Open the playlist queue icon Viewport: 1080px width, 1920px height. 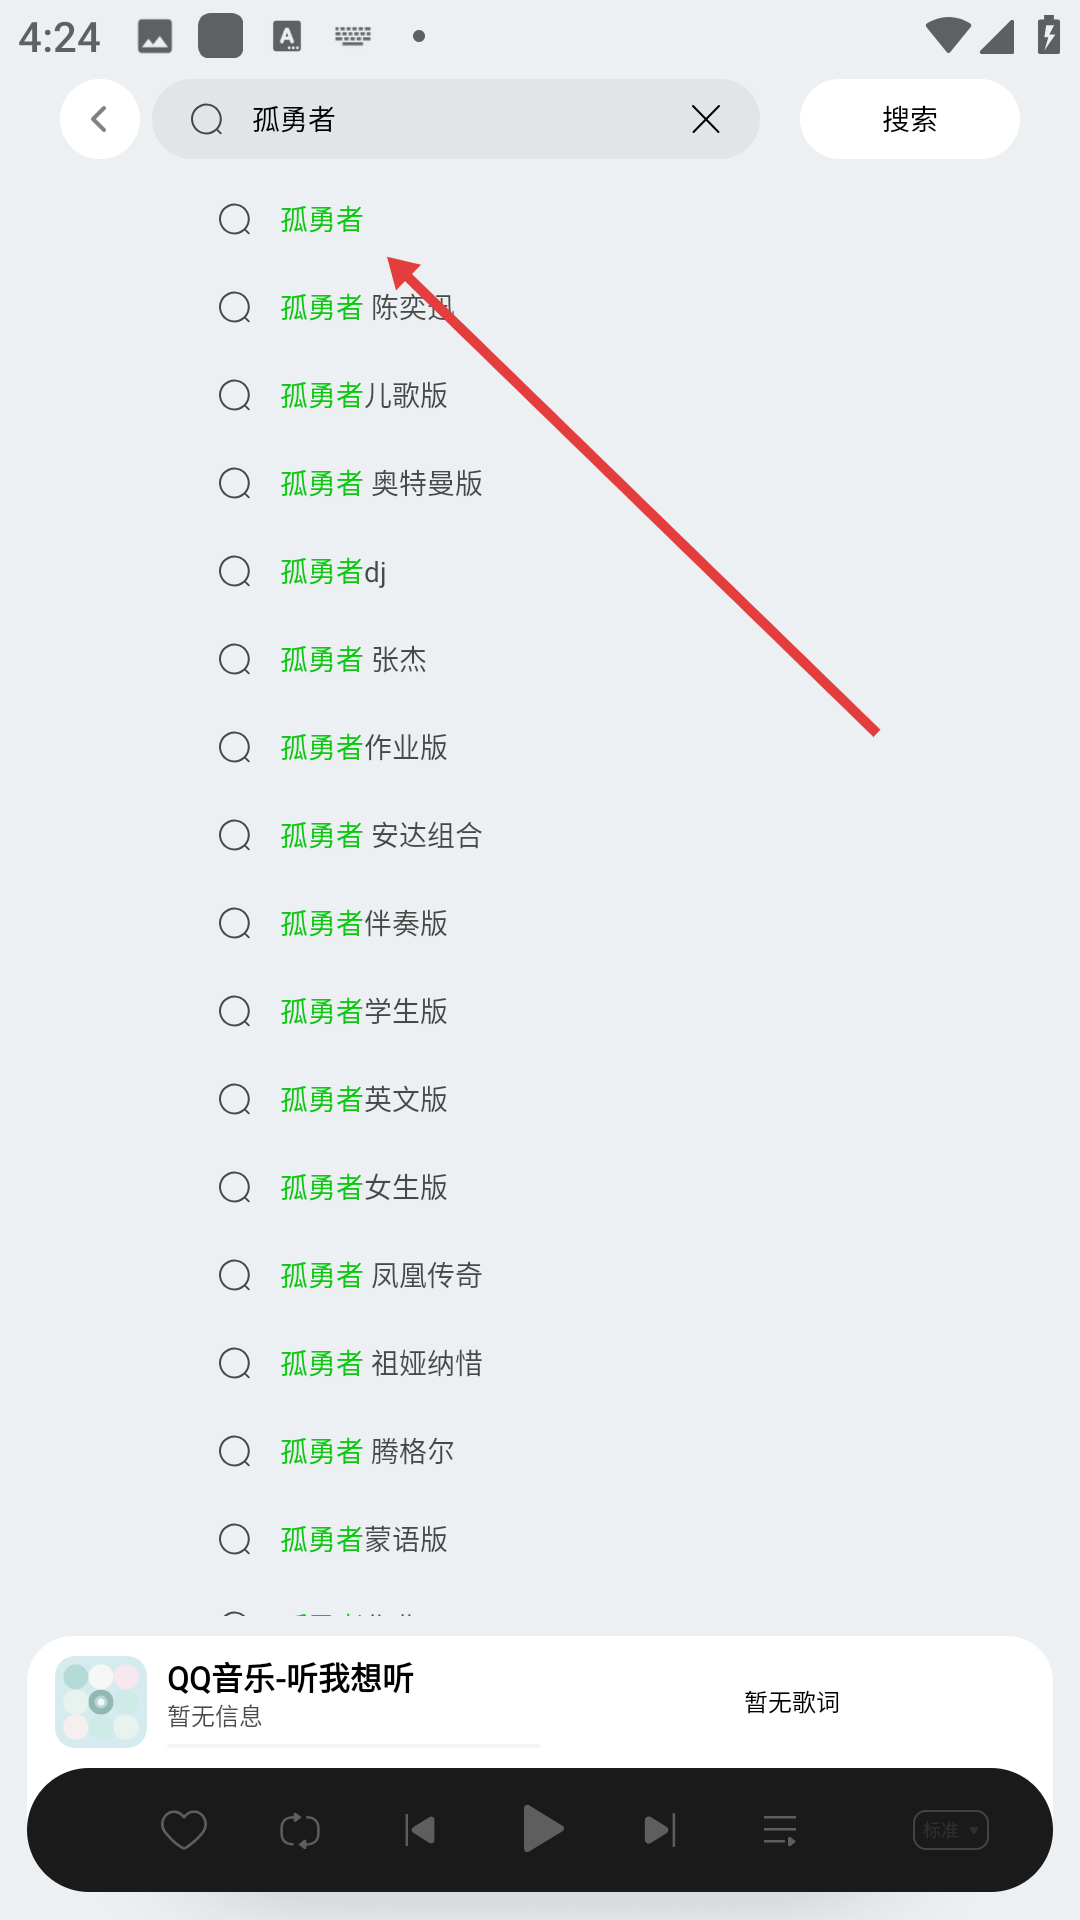[x=780, y=1830]
